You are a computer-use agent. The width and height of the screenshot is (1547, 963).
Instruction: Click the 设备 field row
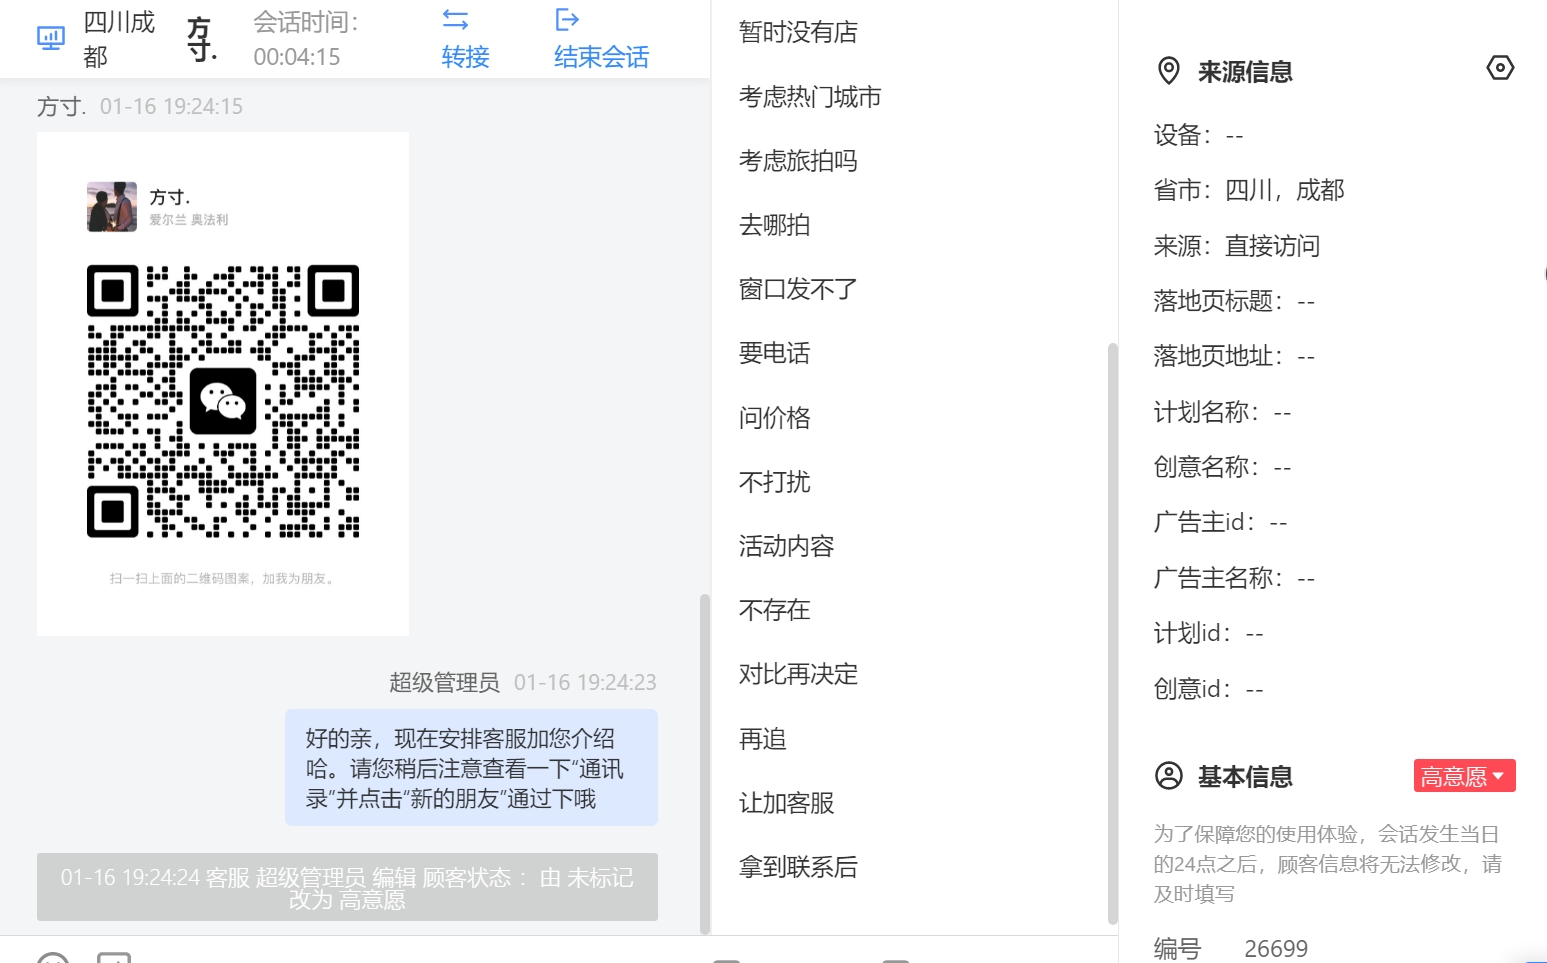tap(1198, 135)
